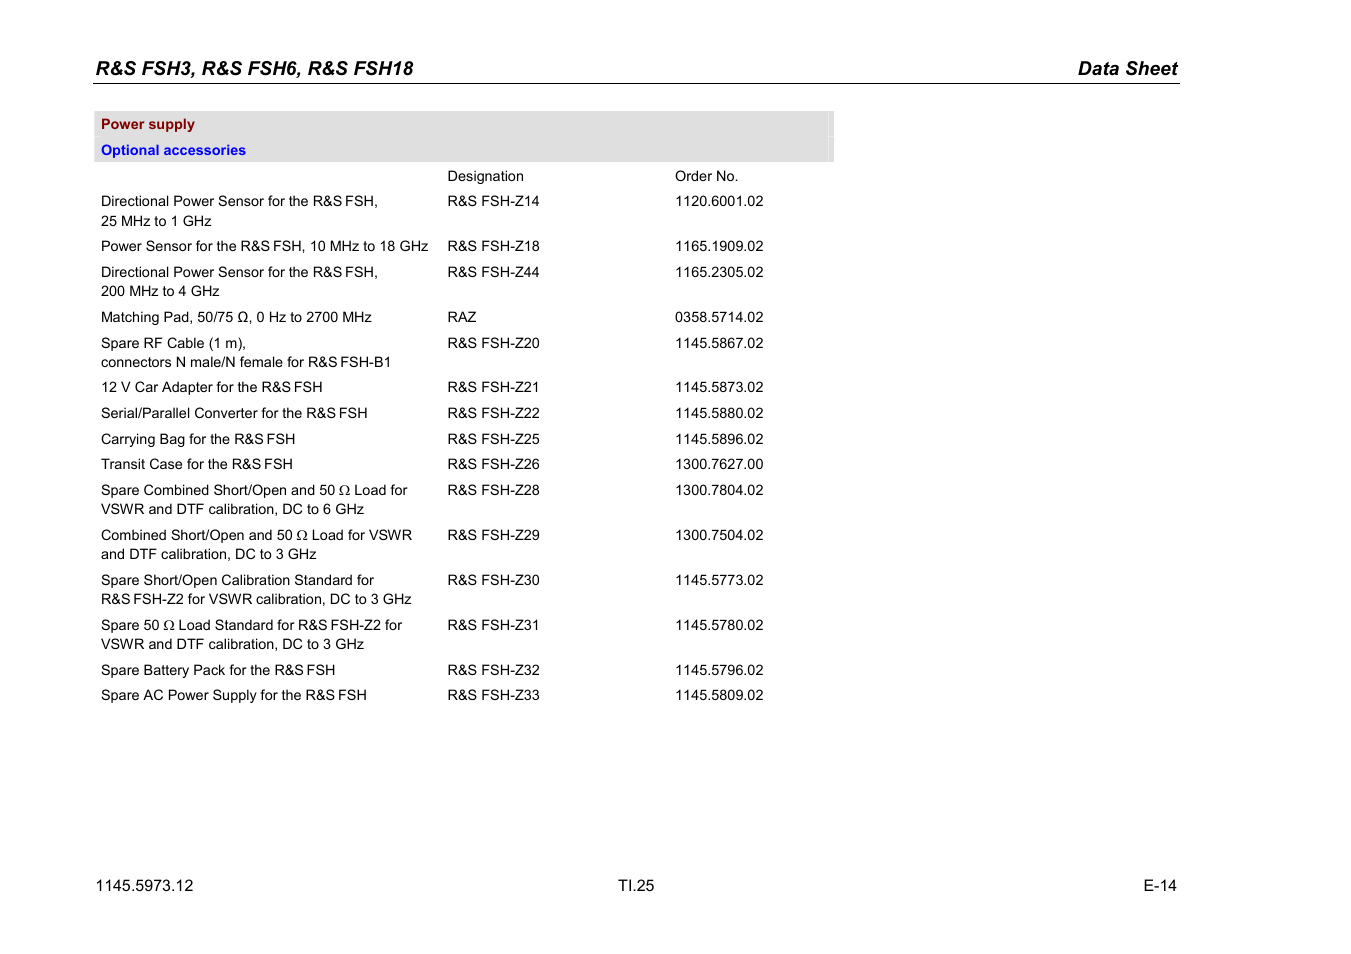Click the 'Data Sheet' header text

click(1128, 69)
